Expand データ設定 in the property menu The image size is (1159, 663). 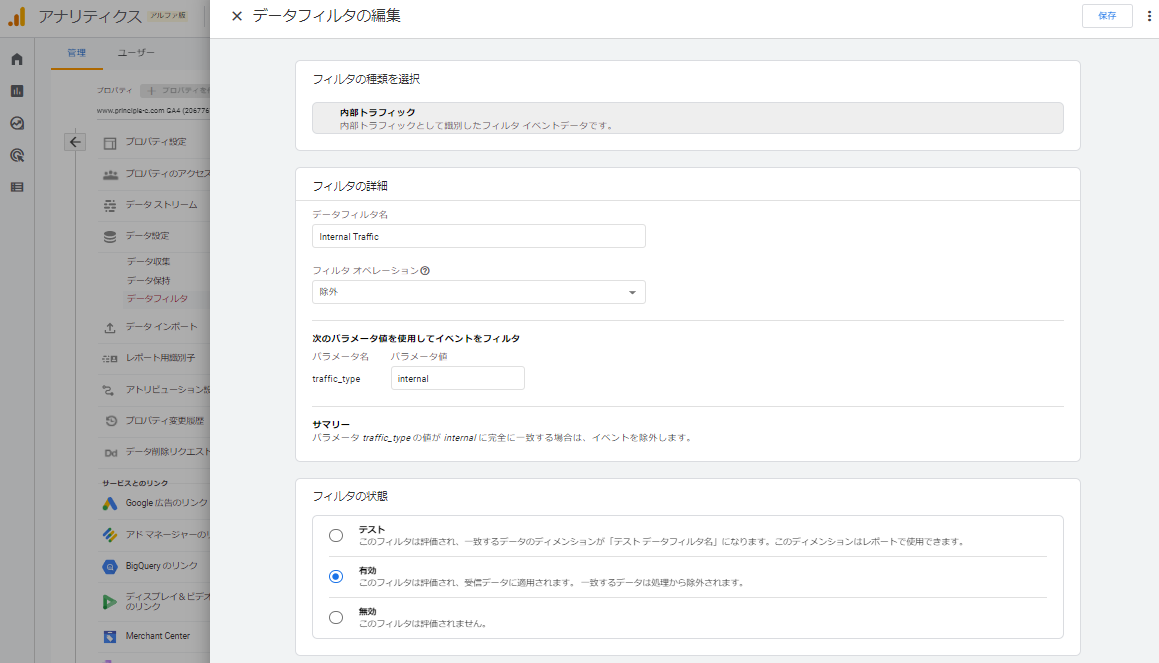click(x=147, y=236)
